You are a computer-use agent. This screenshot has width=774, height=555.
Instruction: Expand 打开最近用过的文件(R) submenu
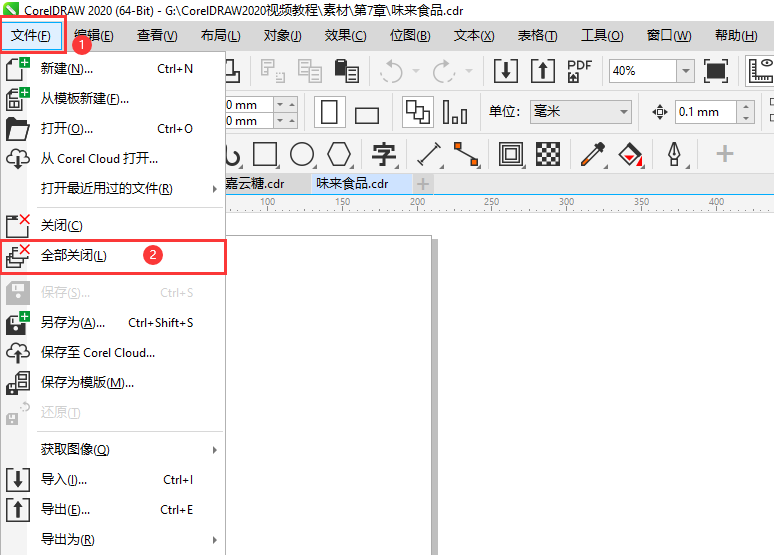coord(113,189)
